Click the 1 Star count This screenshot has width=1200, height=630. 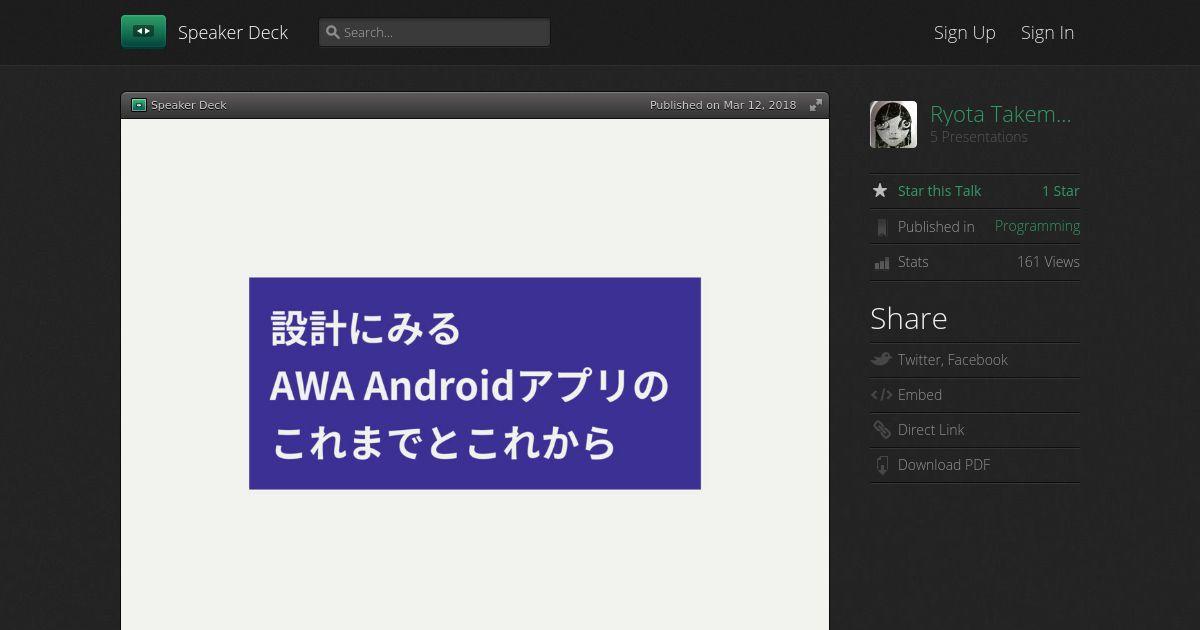(x=1061, y=191)
